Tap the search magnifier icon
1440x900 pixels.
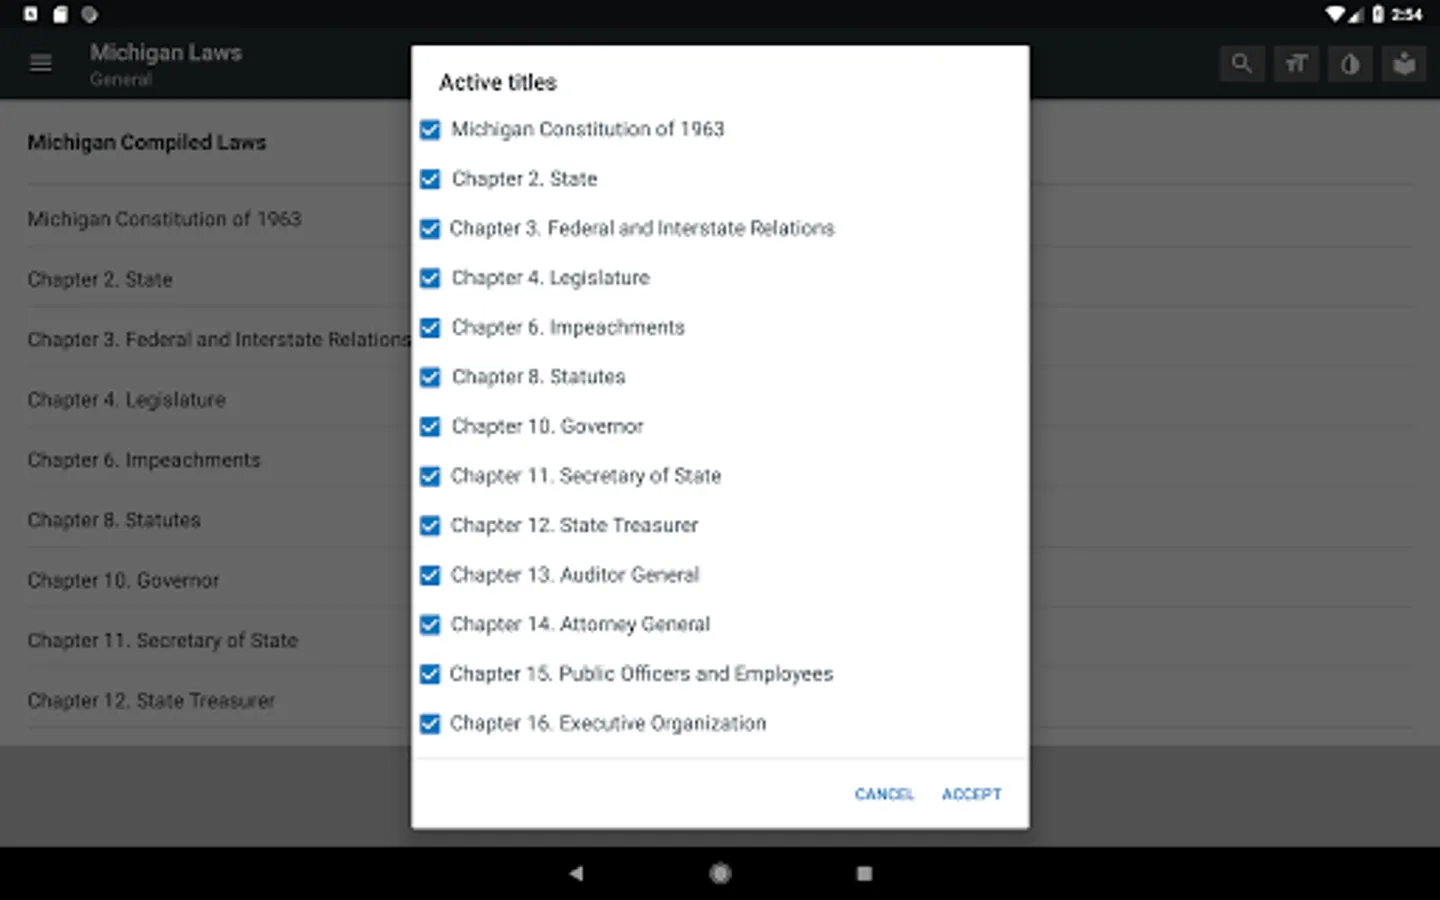[x=1242, y=64]
